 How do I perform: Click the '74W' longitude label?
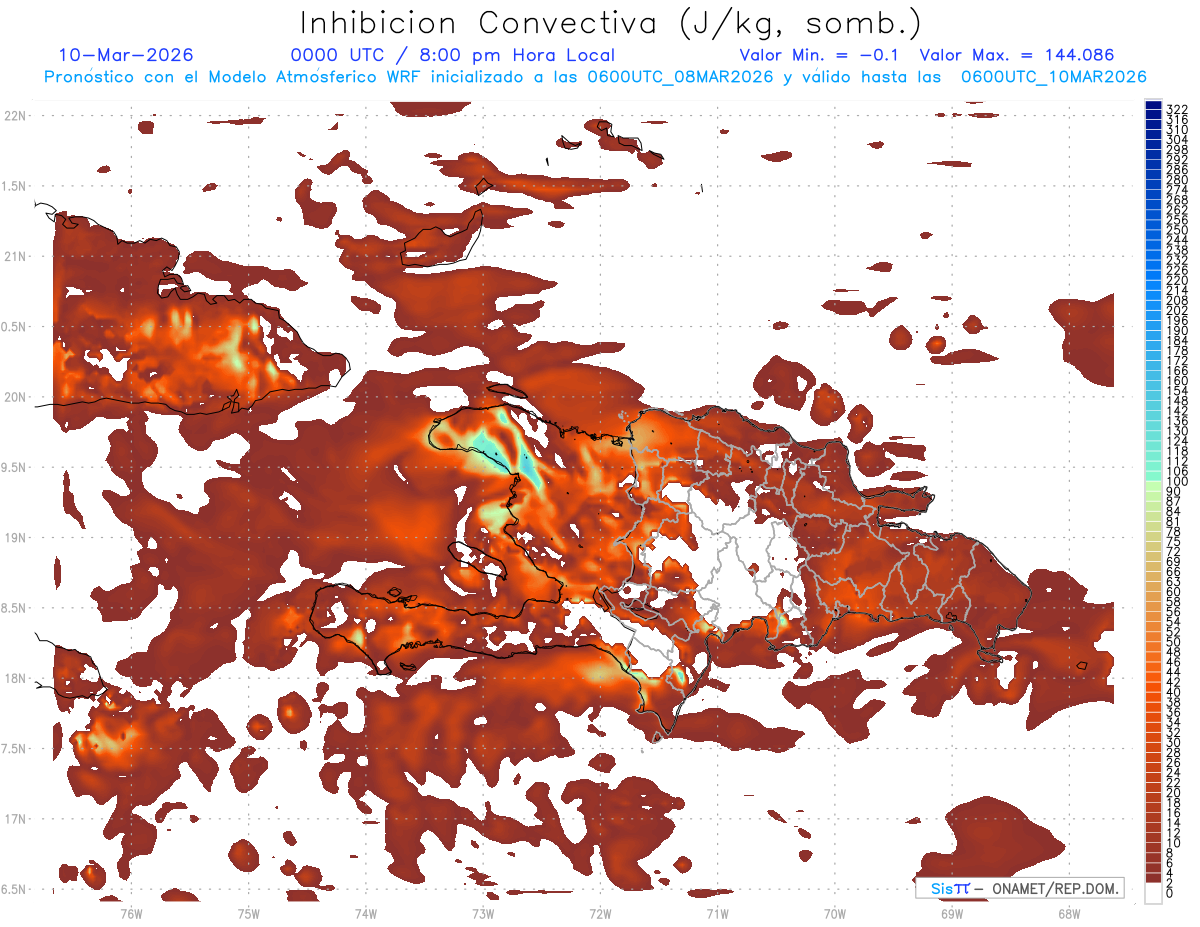[x=366, y=912]
